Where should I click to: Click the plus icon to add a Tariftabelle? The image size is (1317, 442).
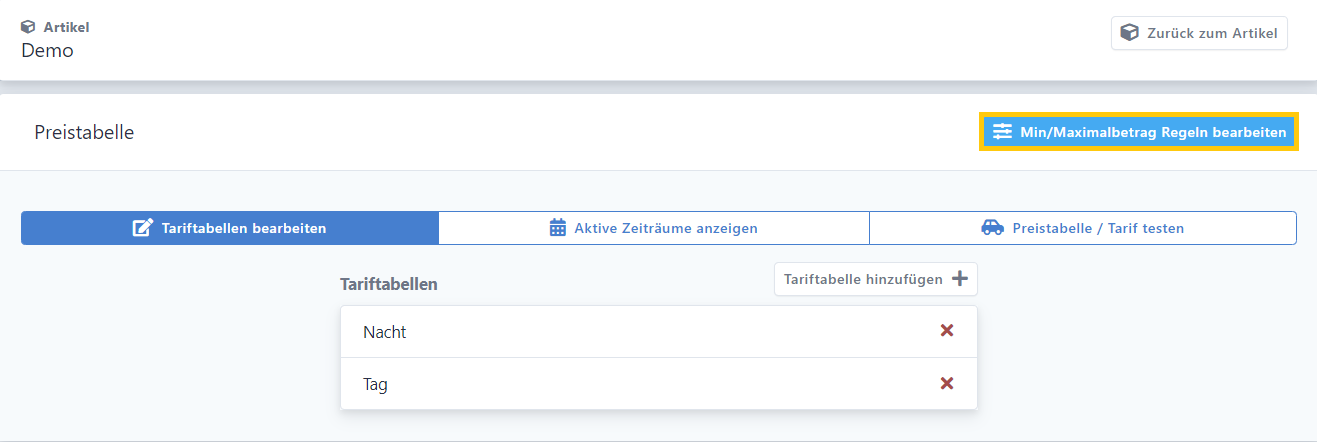[959, 279]
